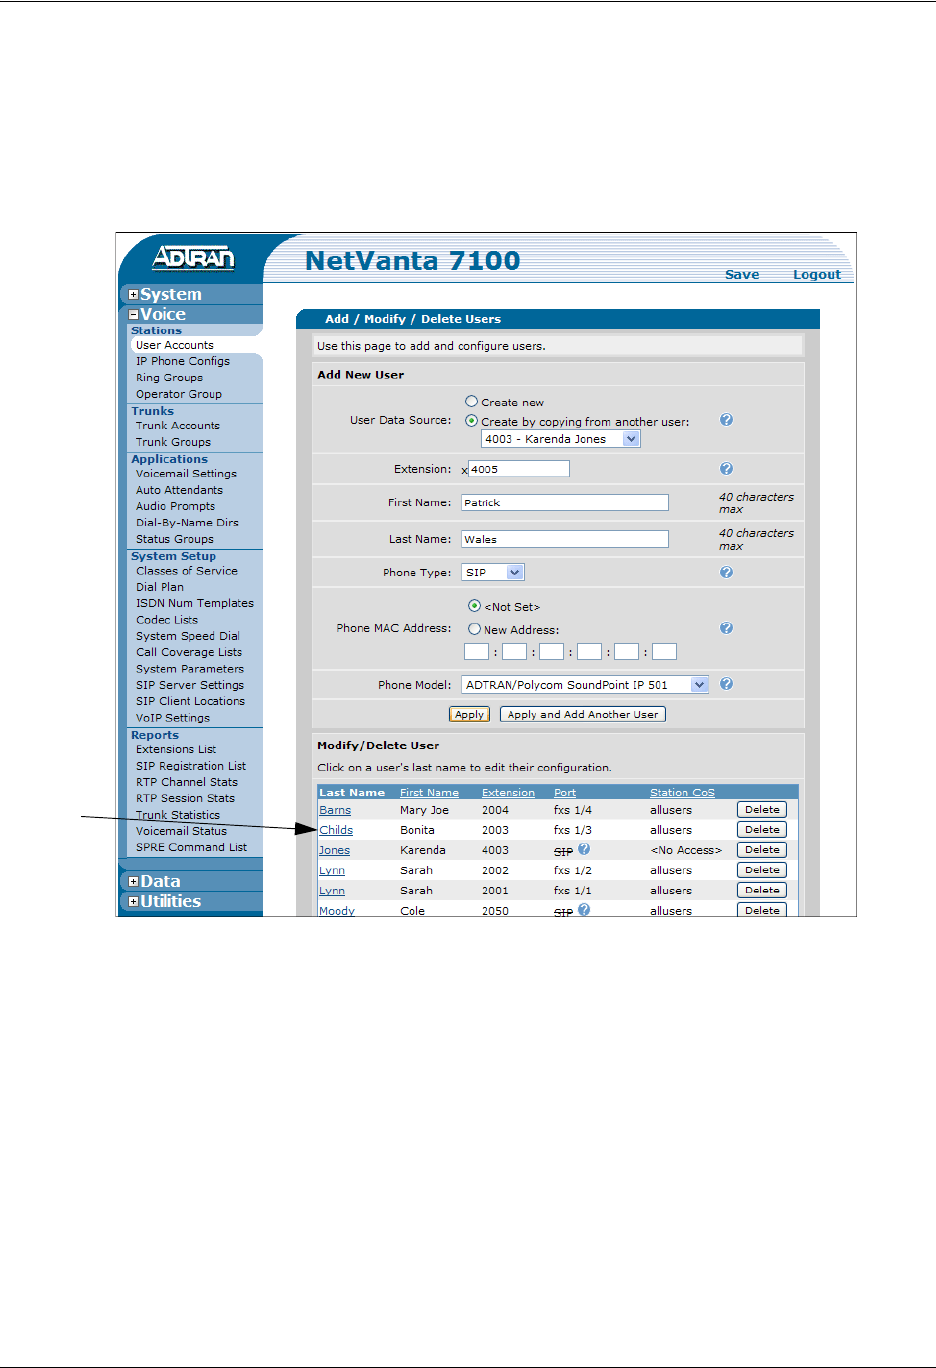Image resolution: width=936 pixels, height=1368 pixels.
Task: Delete Lynn user with extension 2002
Action: pos(762,870)
